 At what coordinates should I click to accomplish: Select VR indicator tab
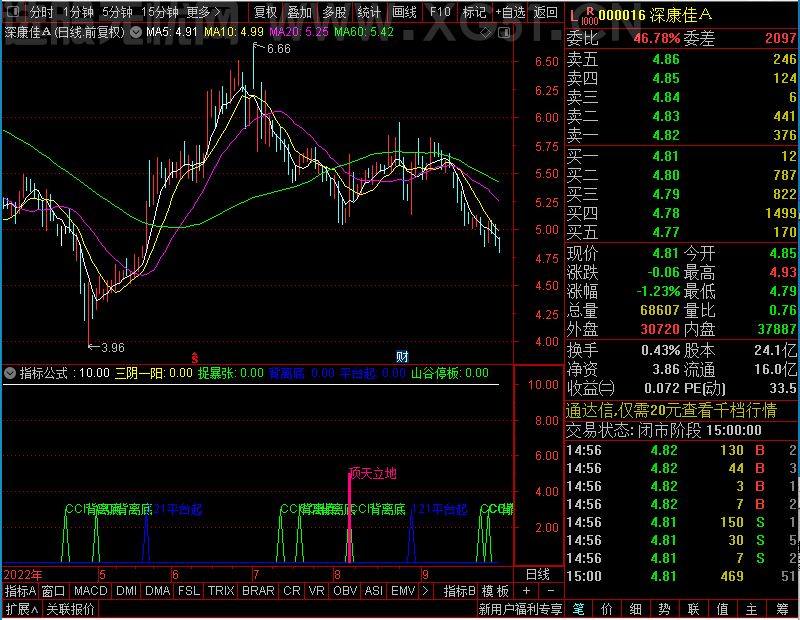pos(316,591)
